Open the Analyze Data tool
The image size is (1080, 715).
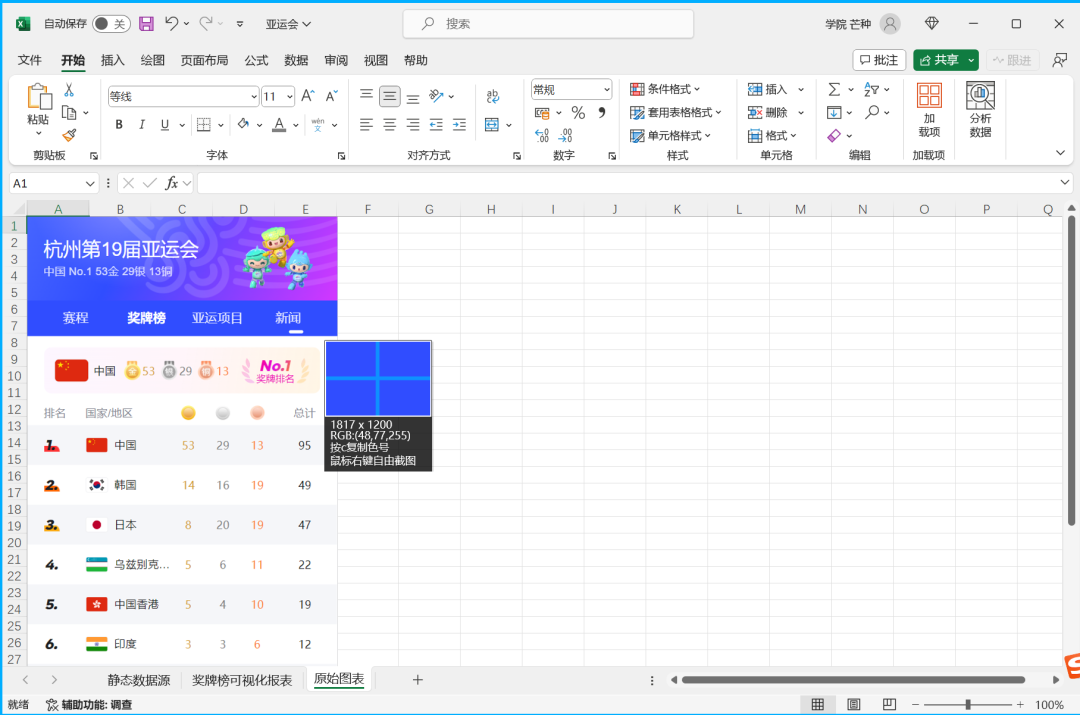980,110
